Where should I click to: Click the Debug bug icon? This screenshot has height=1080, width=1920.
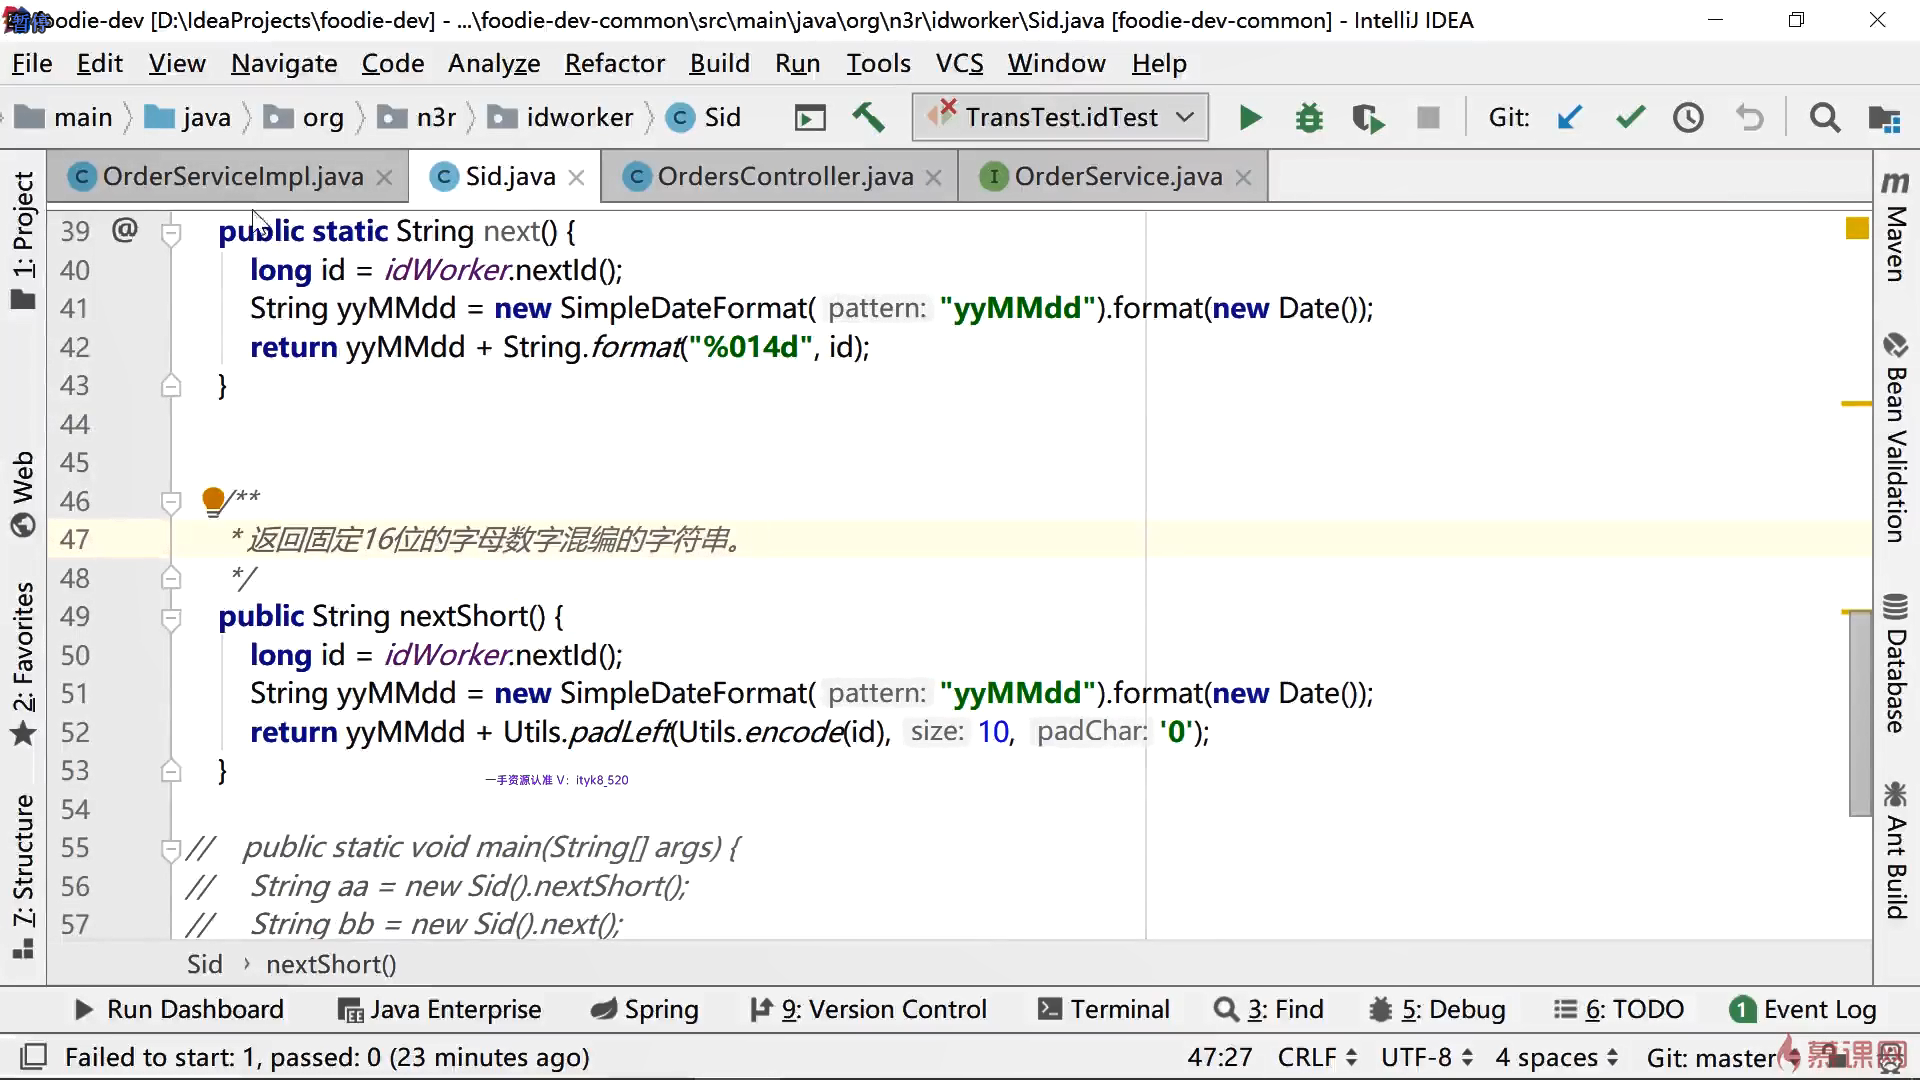point(1308,118)
